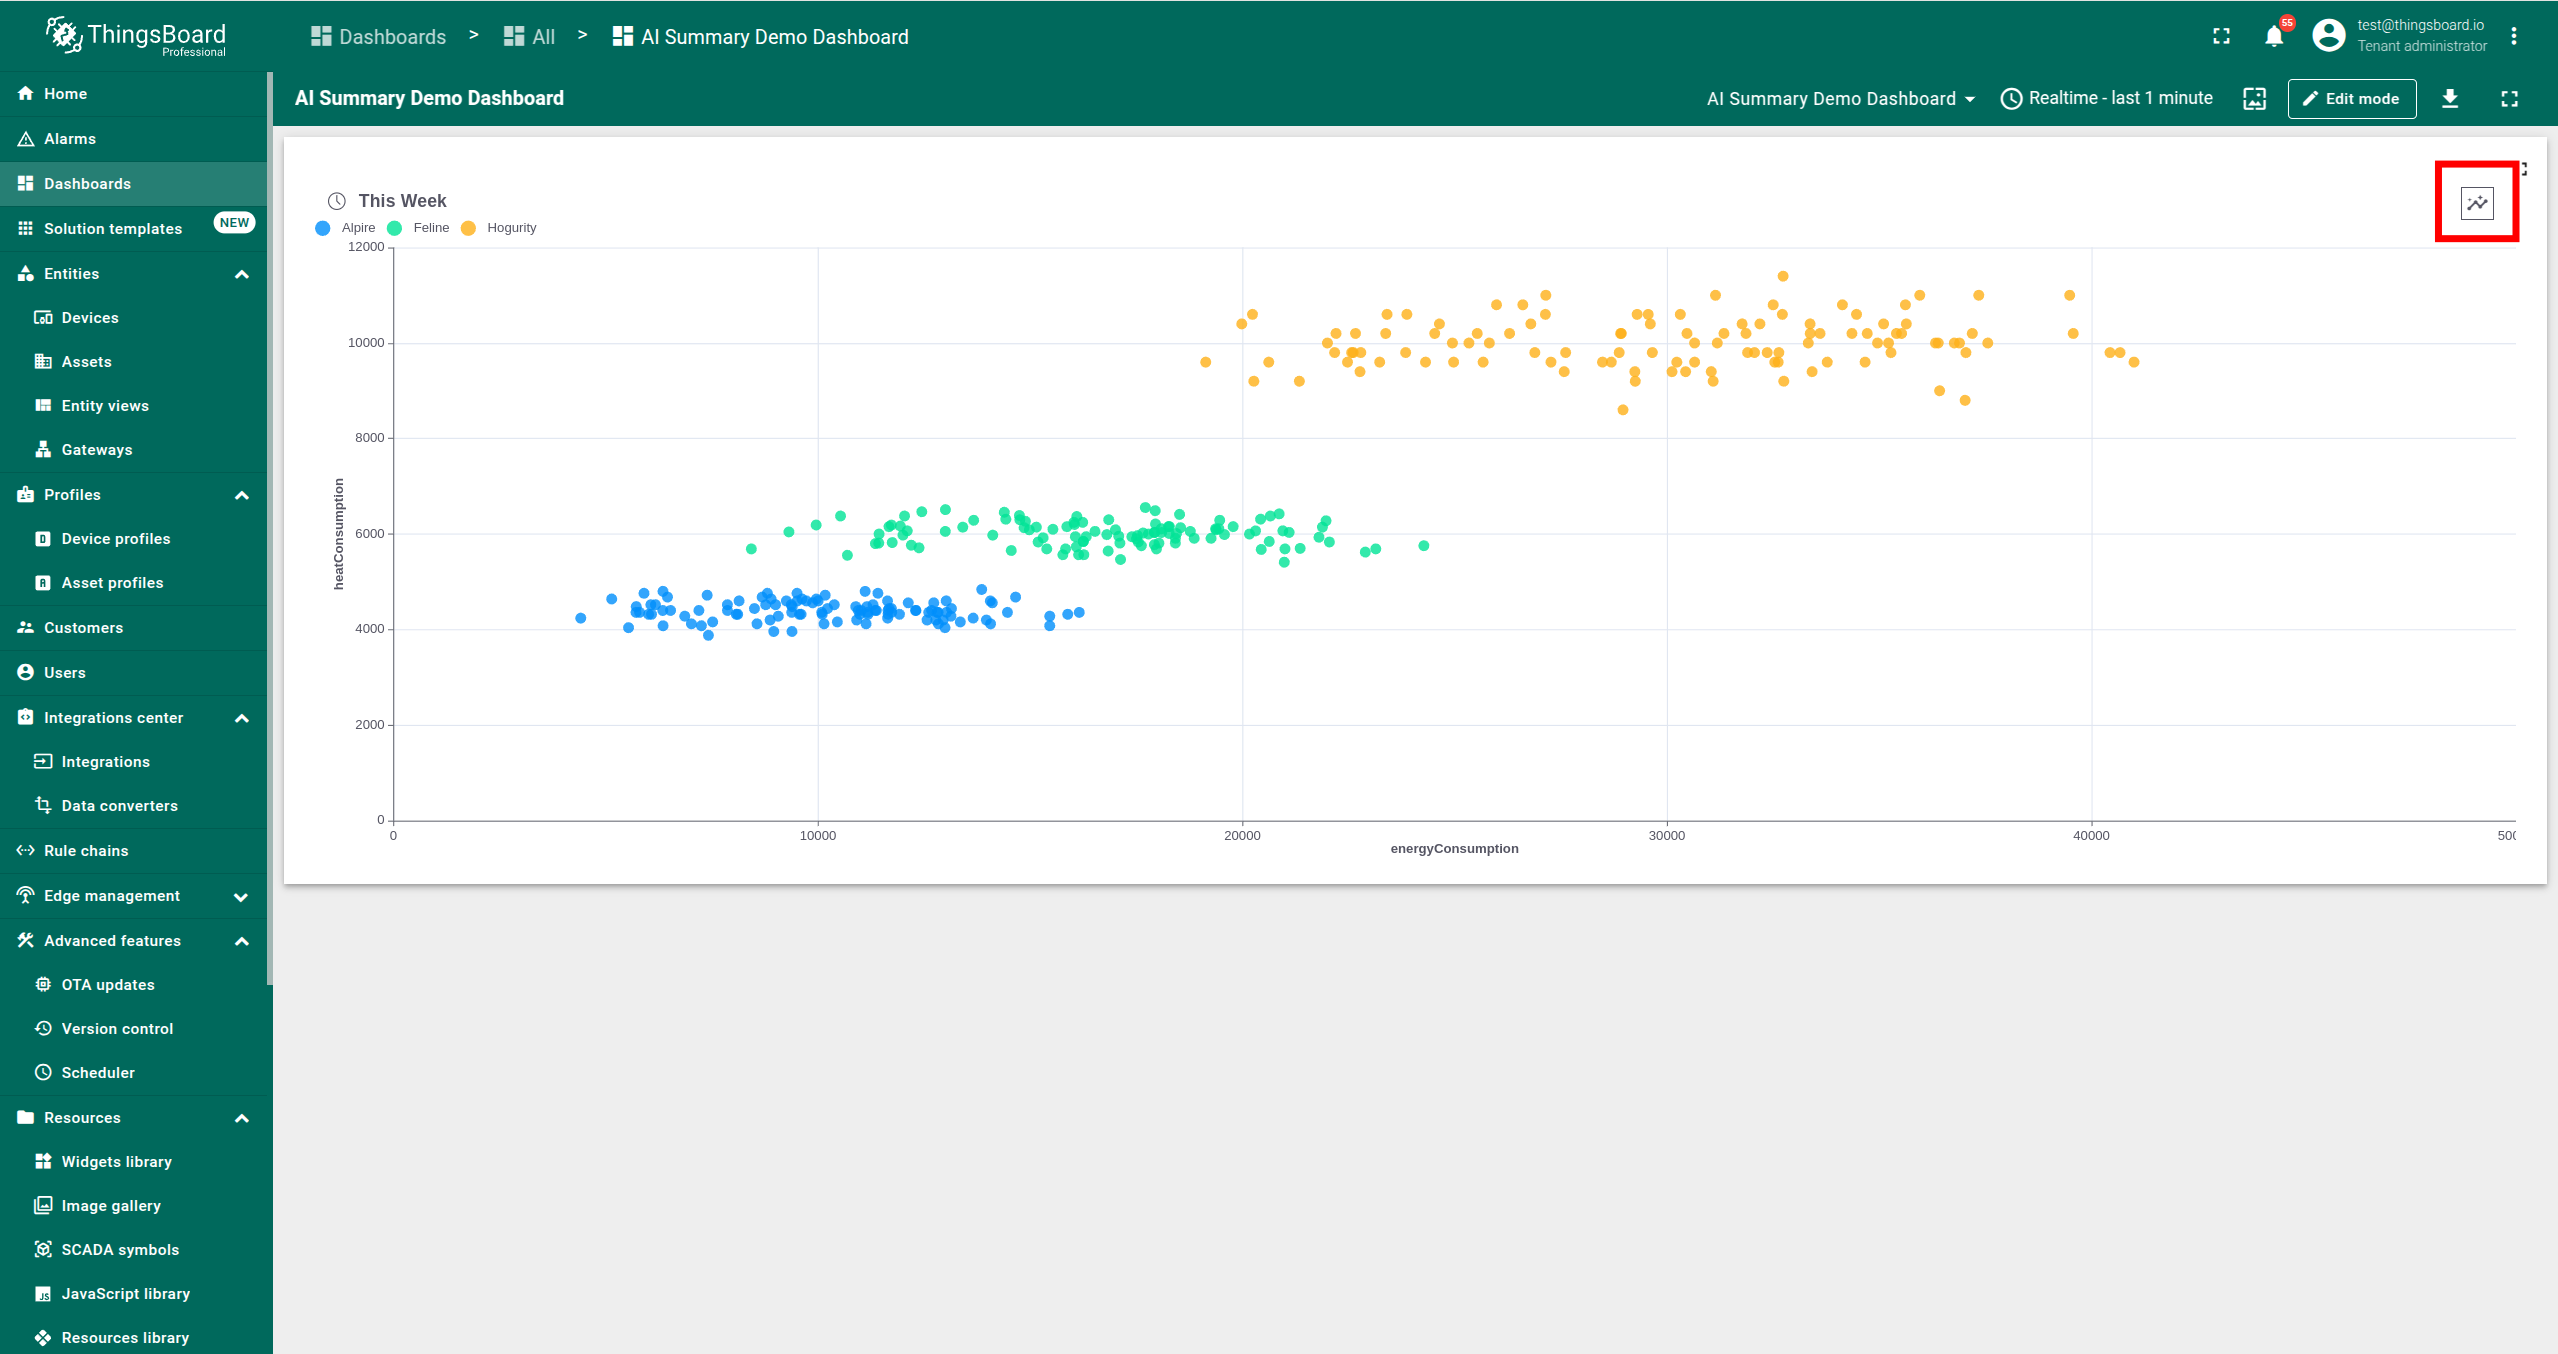Go to Rule chains page
Viewport: 2558px width, 1354px height.
(86, 851)
